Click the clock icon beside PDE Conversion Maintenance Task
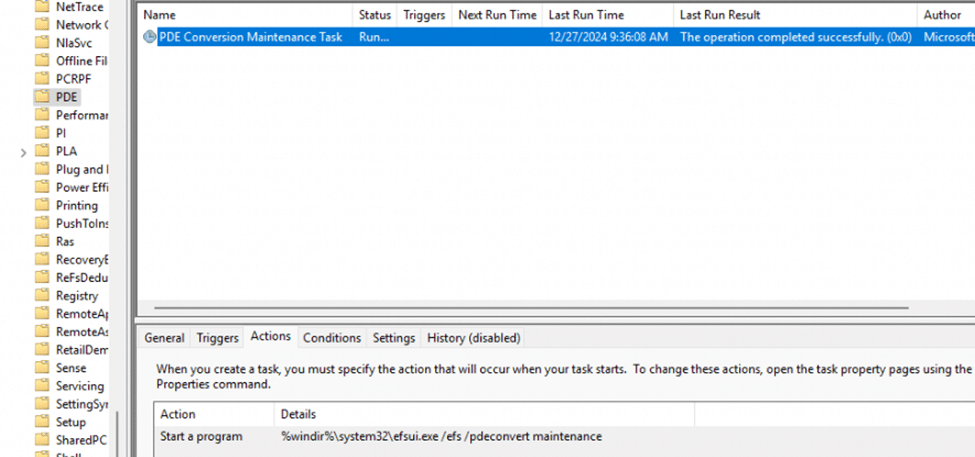 (150, 37)
